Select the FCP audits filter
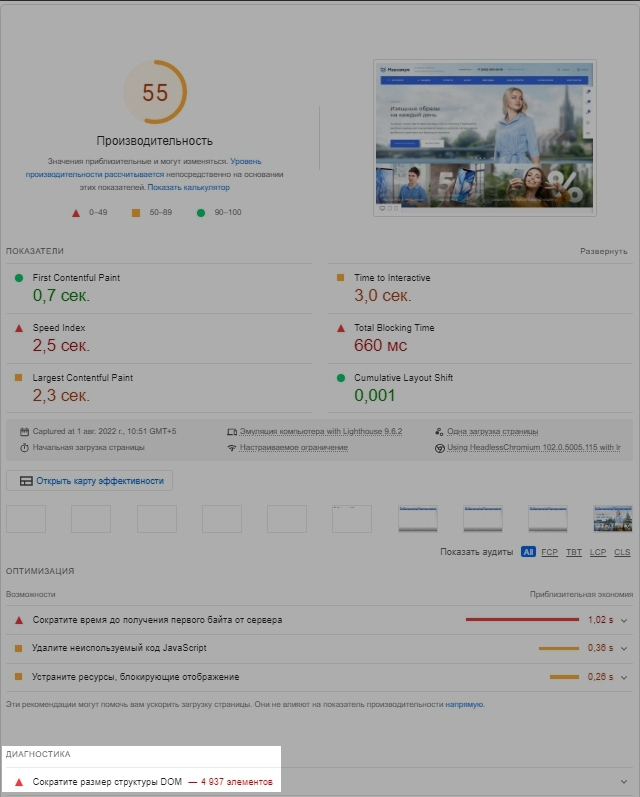This screenshot has height=797, width=640. pos(550,552)
